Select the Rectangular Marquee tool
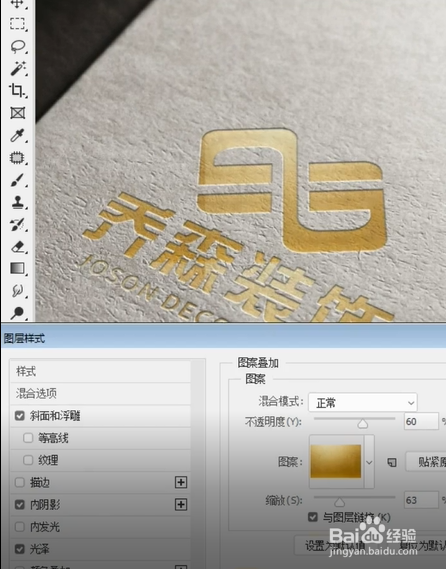This screenshot has width=446, height=569. pos(17,24)
